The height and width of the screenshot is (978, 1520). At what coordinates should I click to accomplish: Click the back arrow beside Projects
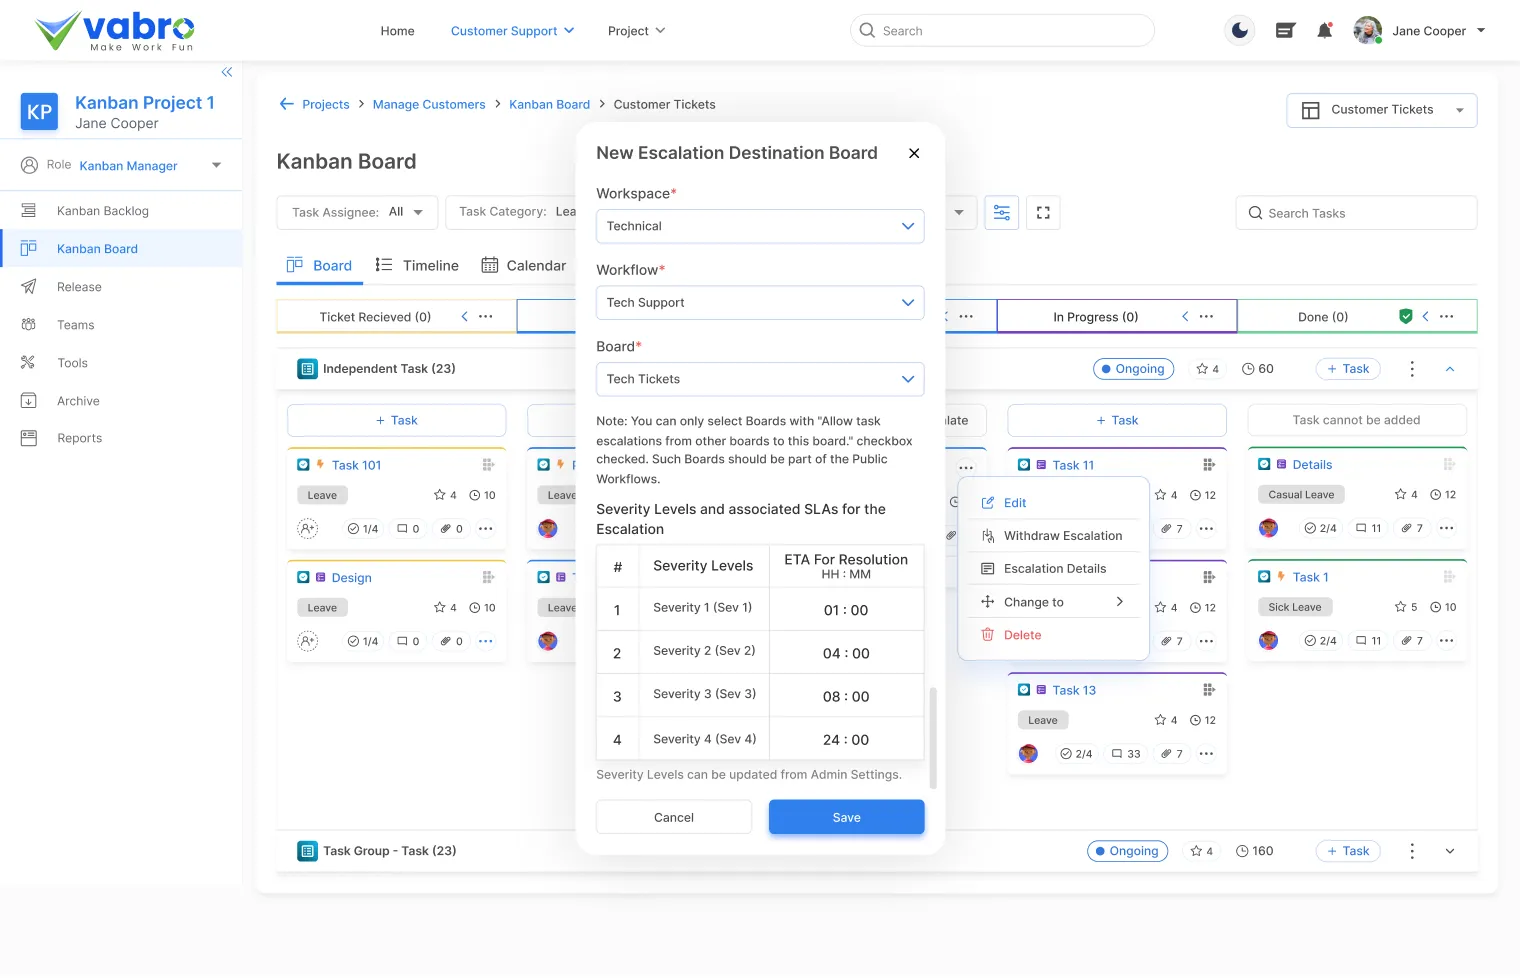click(287, 104)
